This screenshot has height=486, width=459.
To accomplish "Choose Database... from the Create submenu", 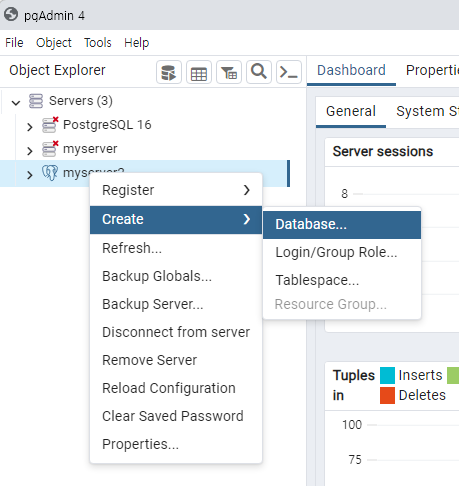I will click(342, 224).
